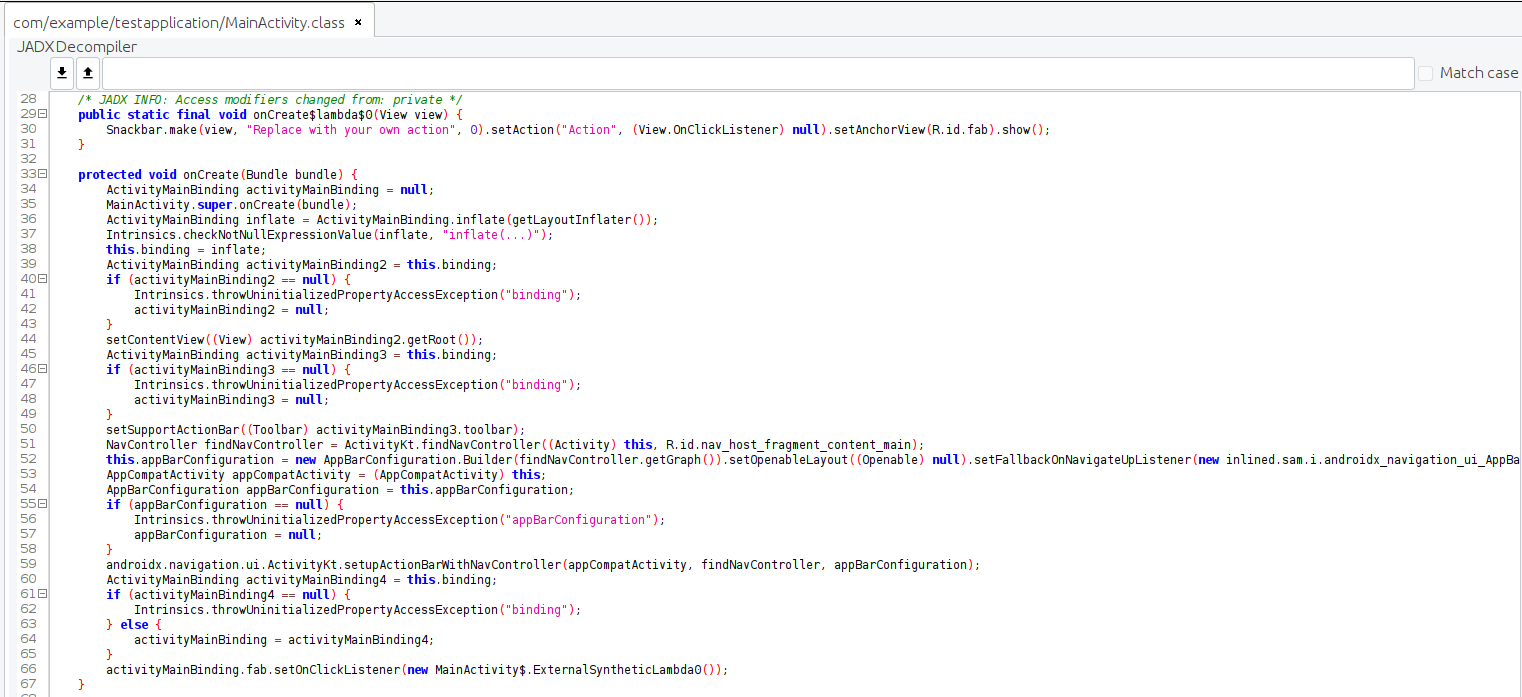Click line number 28 in the gutter
Screen dimensions: 1522x697
(28, 100)
